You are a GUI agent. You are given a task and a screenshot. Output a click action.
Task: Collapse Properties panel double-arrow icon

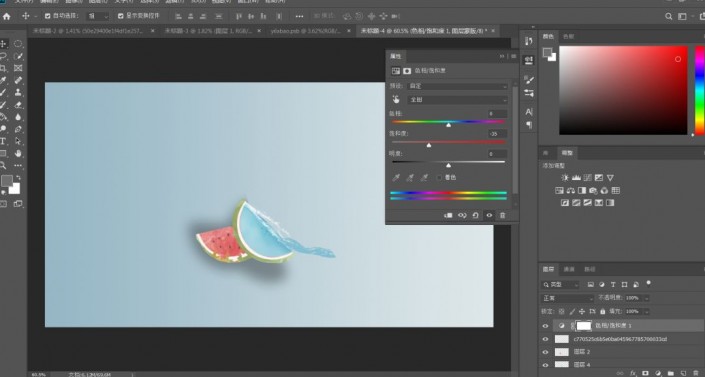502,56
